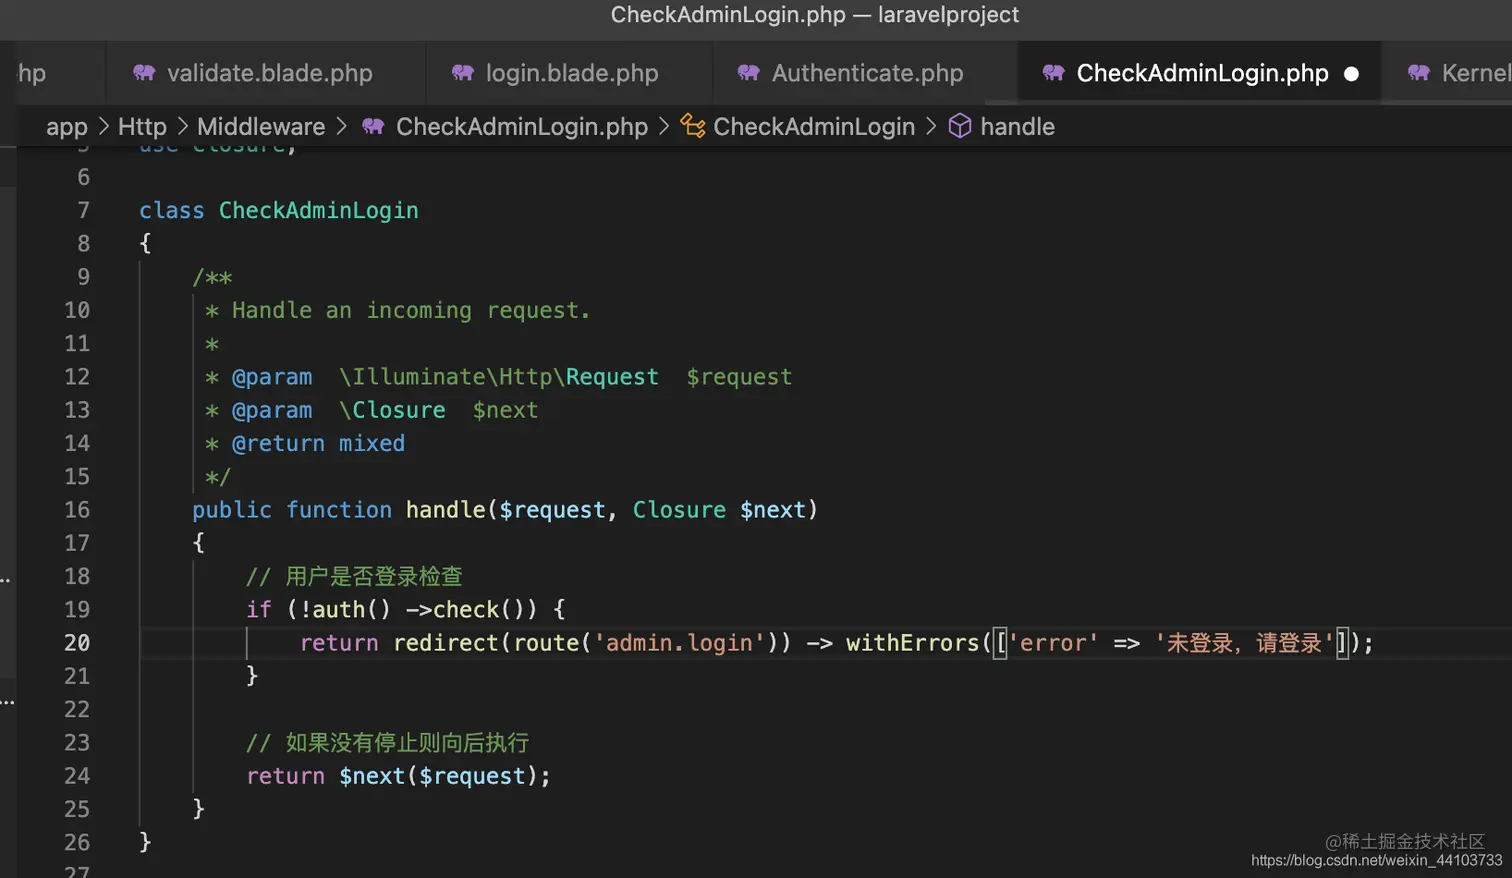Click the handle function name on line 16
The height and width of the screenshot is (878, 1512).
coord(445,510)
